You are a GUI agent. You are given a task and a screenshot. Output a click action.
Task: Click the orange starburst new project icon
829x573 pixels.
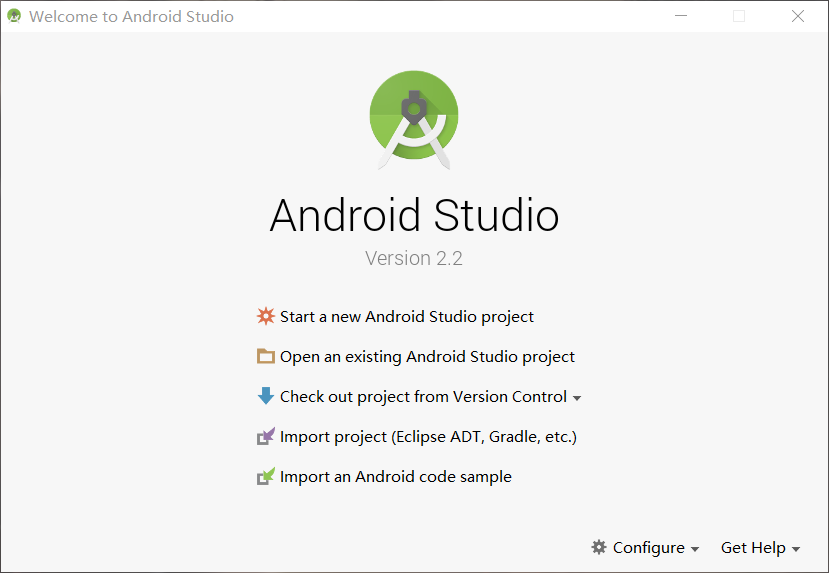coord(265,316)
